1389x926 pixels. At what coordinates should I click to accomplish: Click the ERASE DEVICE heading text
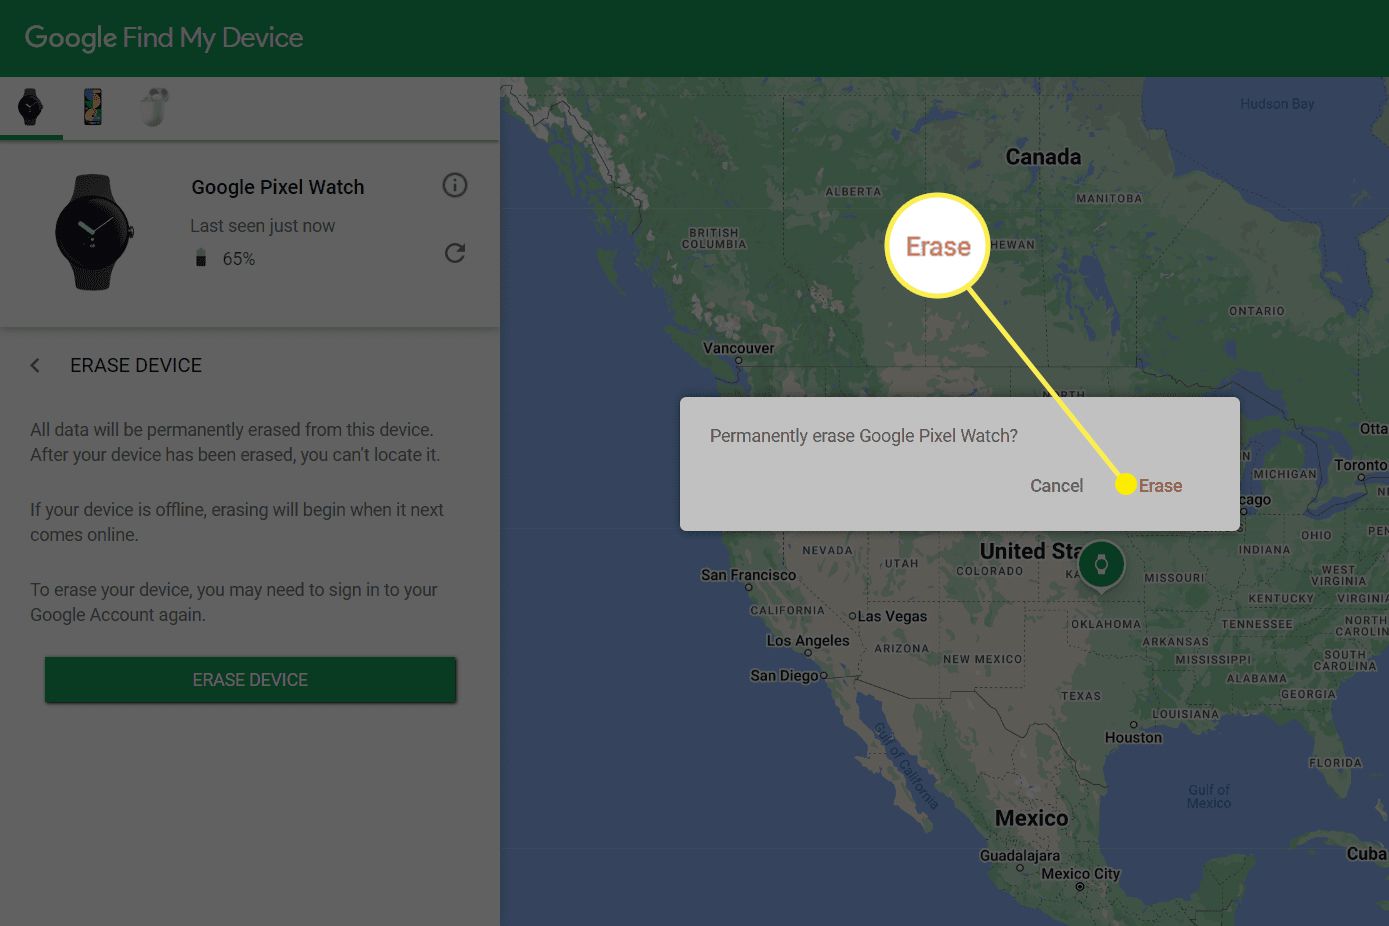tap(136, 365)
